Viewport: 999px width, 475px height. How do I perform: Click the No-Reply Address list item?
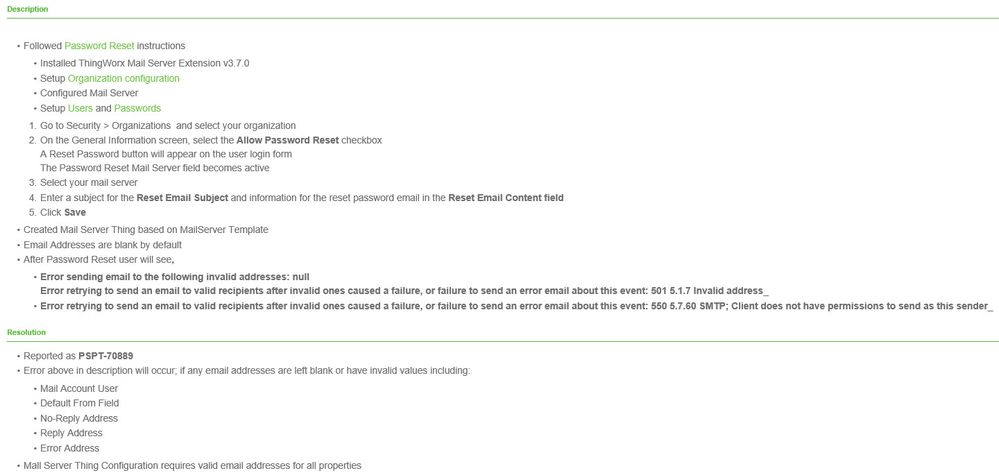79,418
